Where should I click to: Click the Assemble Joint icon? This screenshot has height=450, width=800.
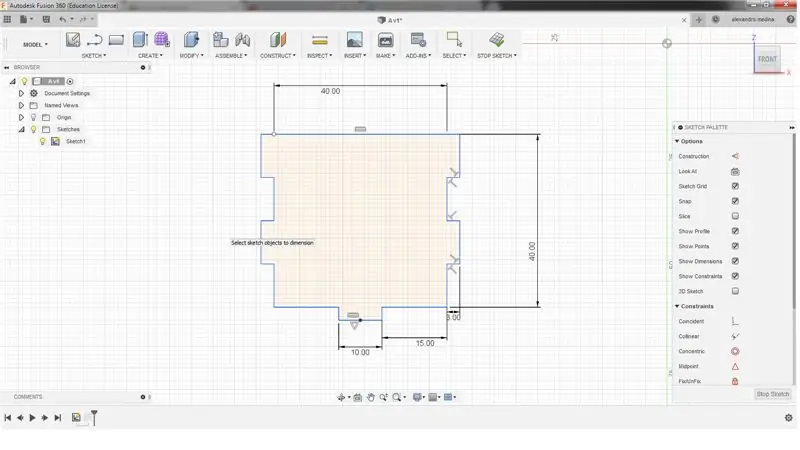click(x=243, y=40)
